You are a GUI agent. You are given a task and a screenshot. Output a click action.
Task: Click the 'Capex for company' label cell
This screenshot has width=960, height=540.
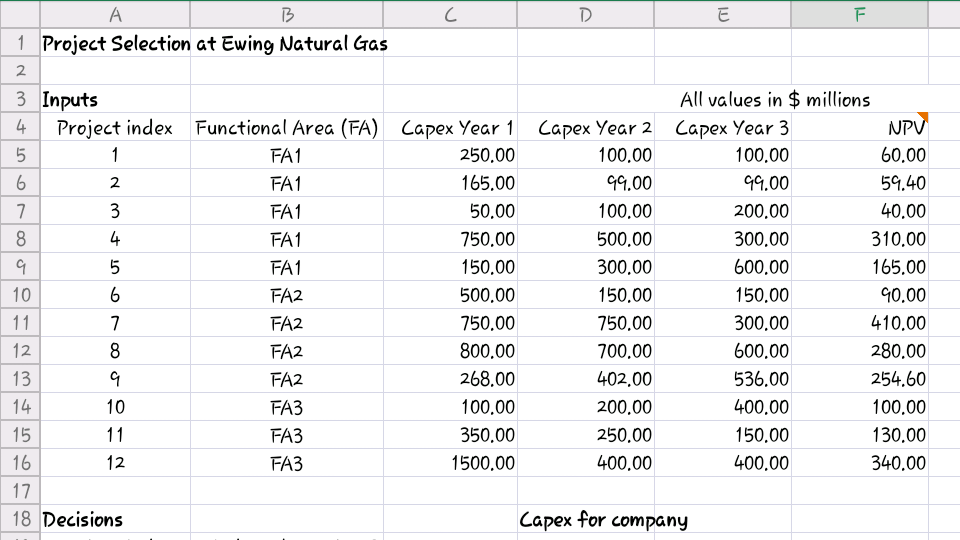(x=603, y=520)
